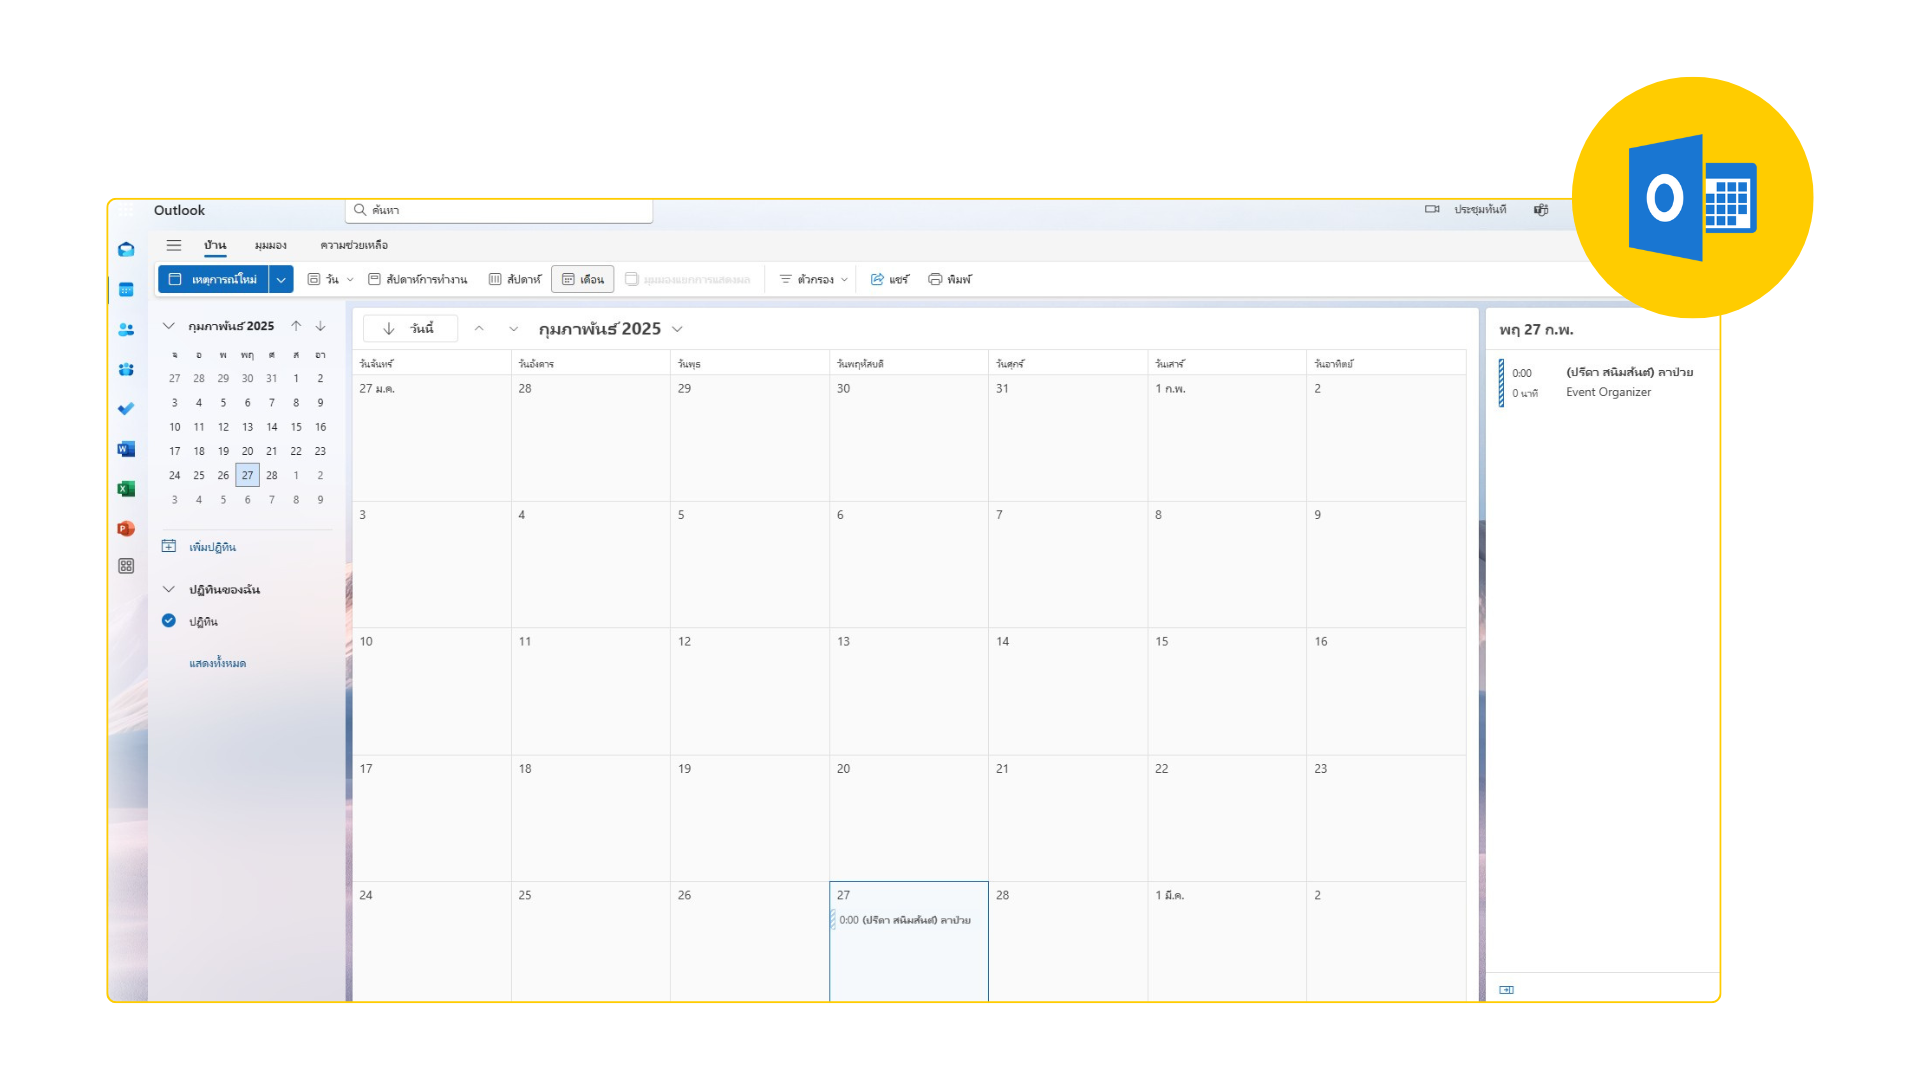
Task: Click the Teams icon in the top bar
Action: (1541, 210)
